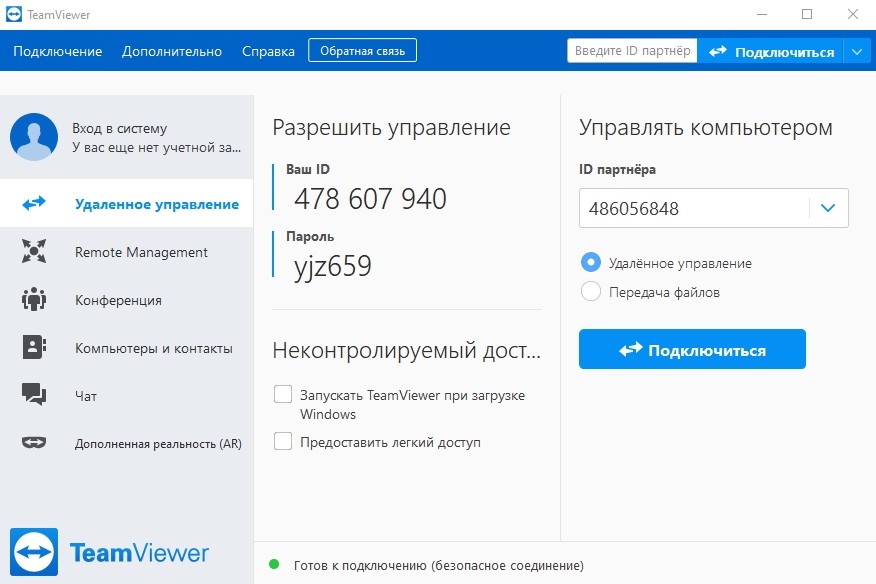Open the Подключение menu
The height and width of the screenshot is (584, 876).
coord(58,51)
